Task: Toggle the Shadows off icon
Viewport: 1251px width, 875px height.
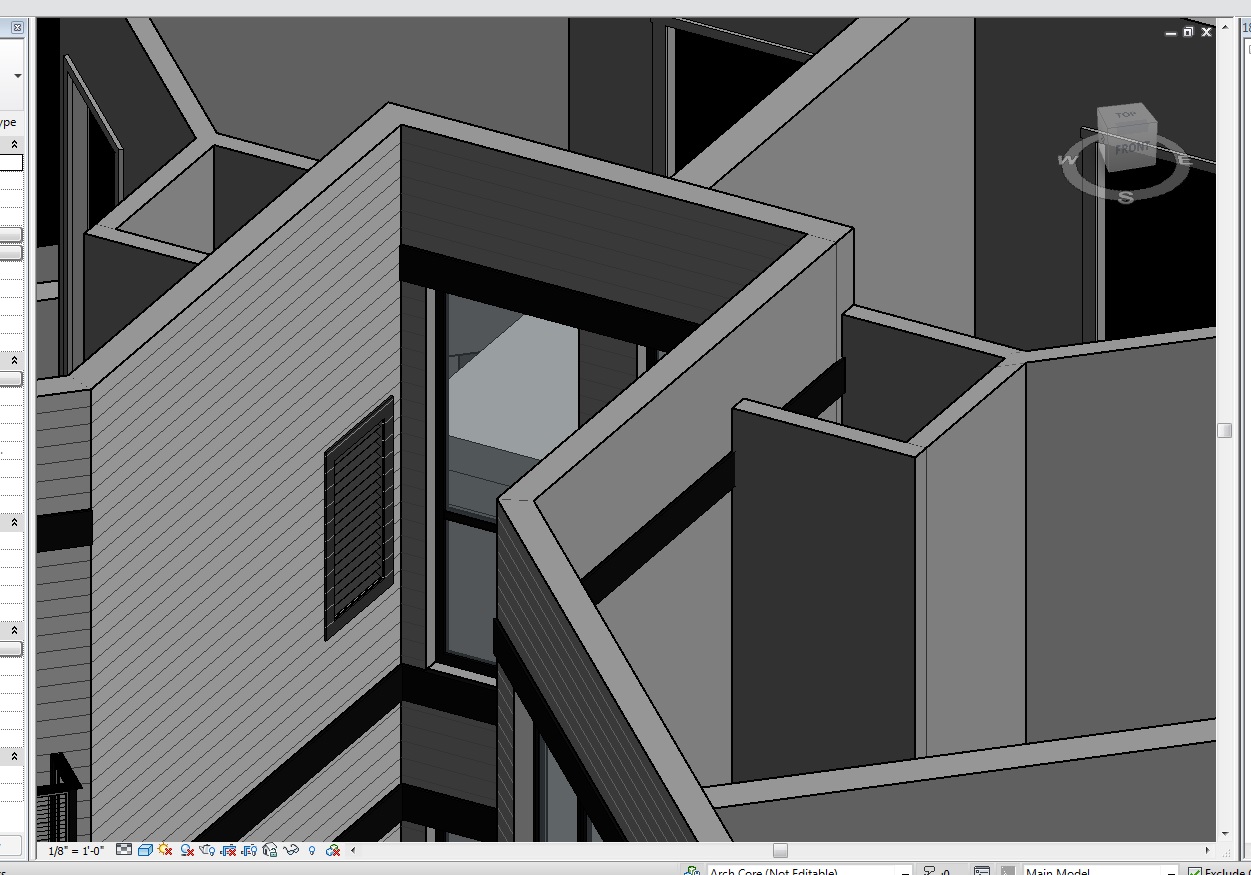Action: point(186,850)
